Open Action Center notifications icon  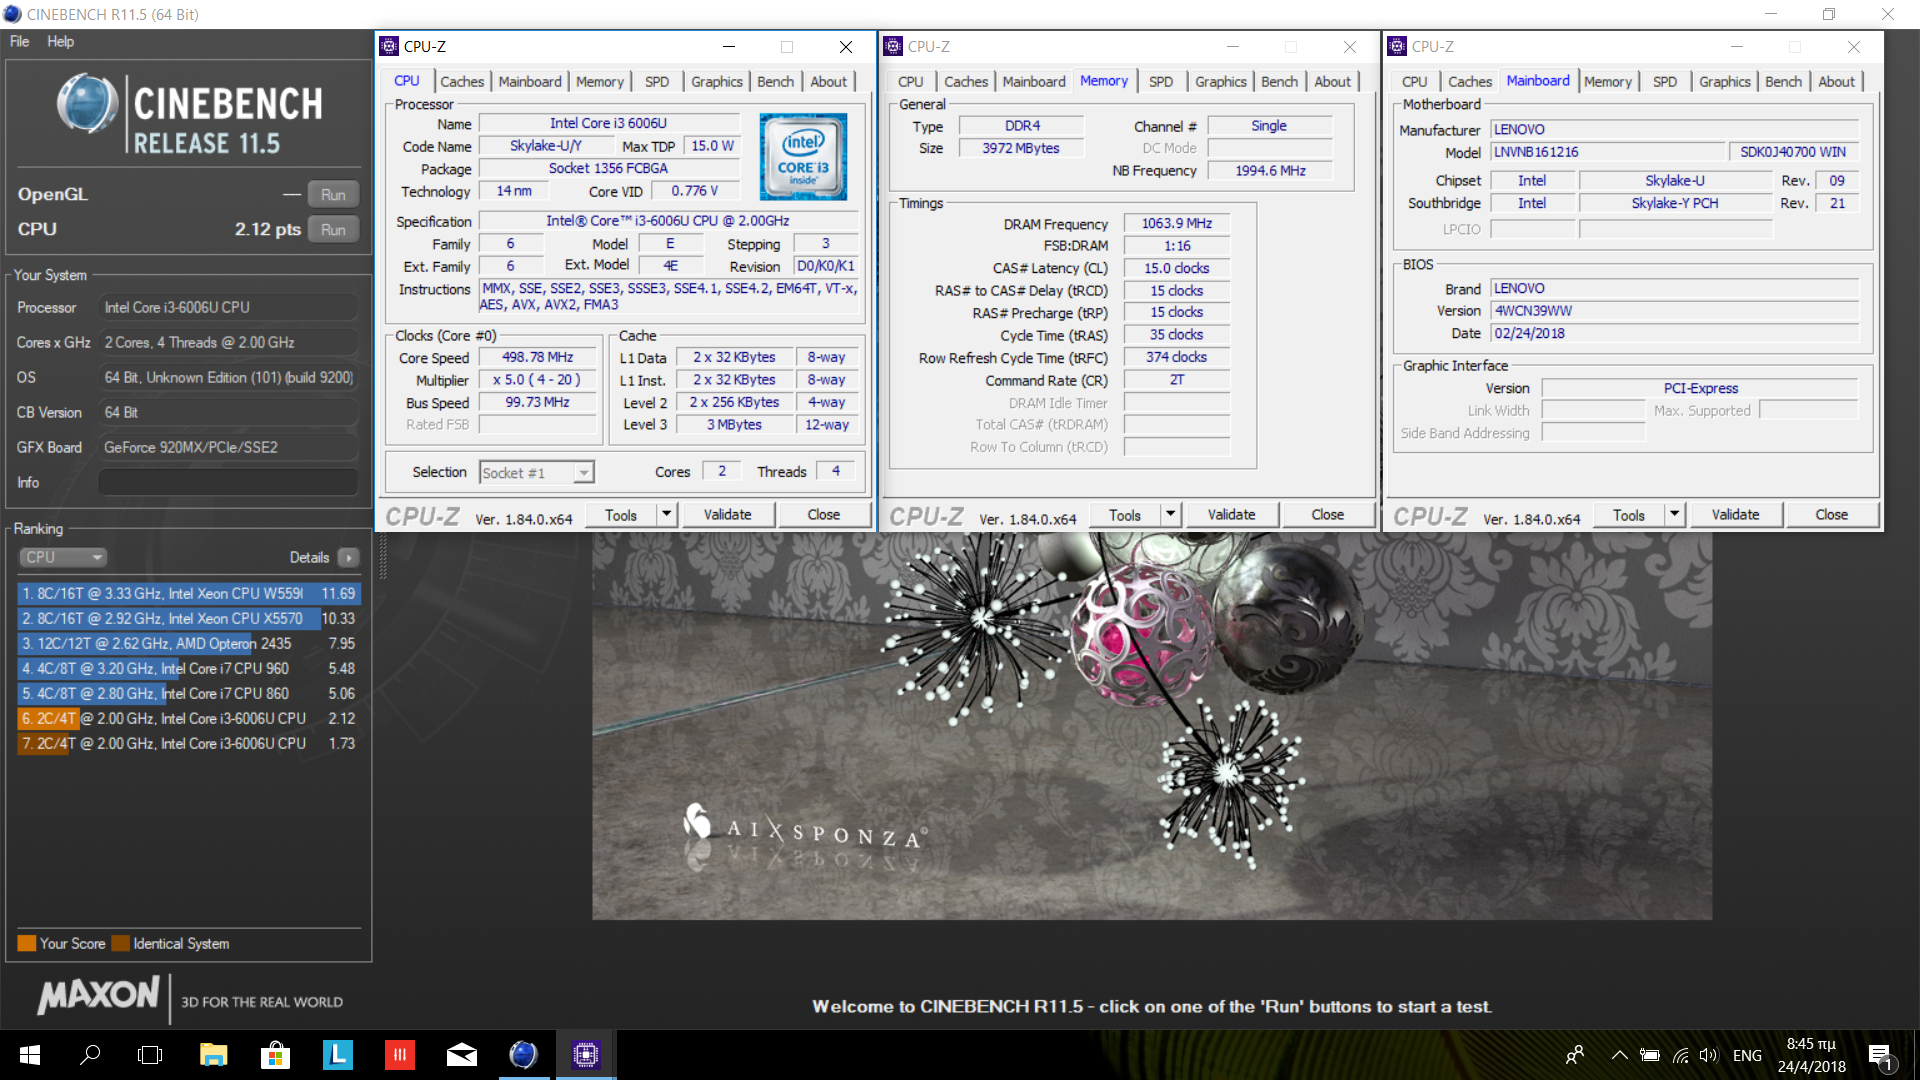click(x=1880, y=1056)
